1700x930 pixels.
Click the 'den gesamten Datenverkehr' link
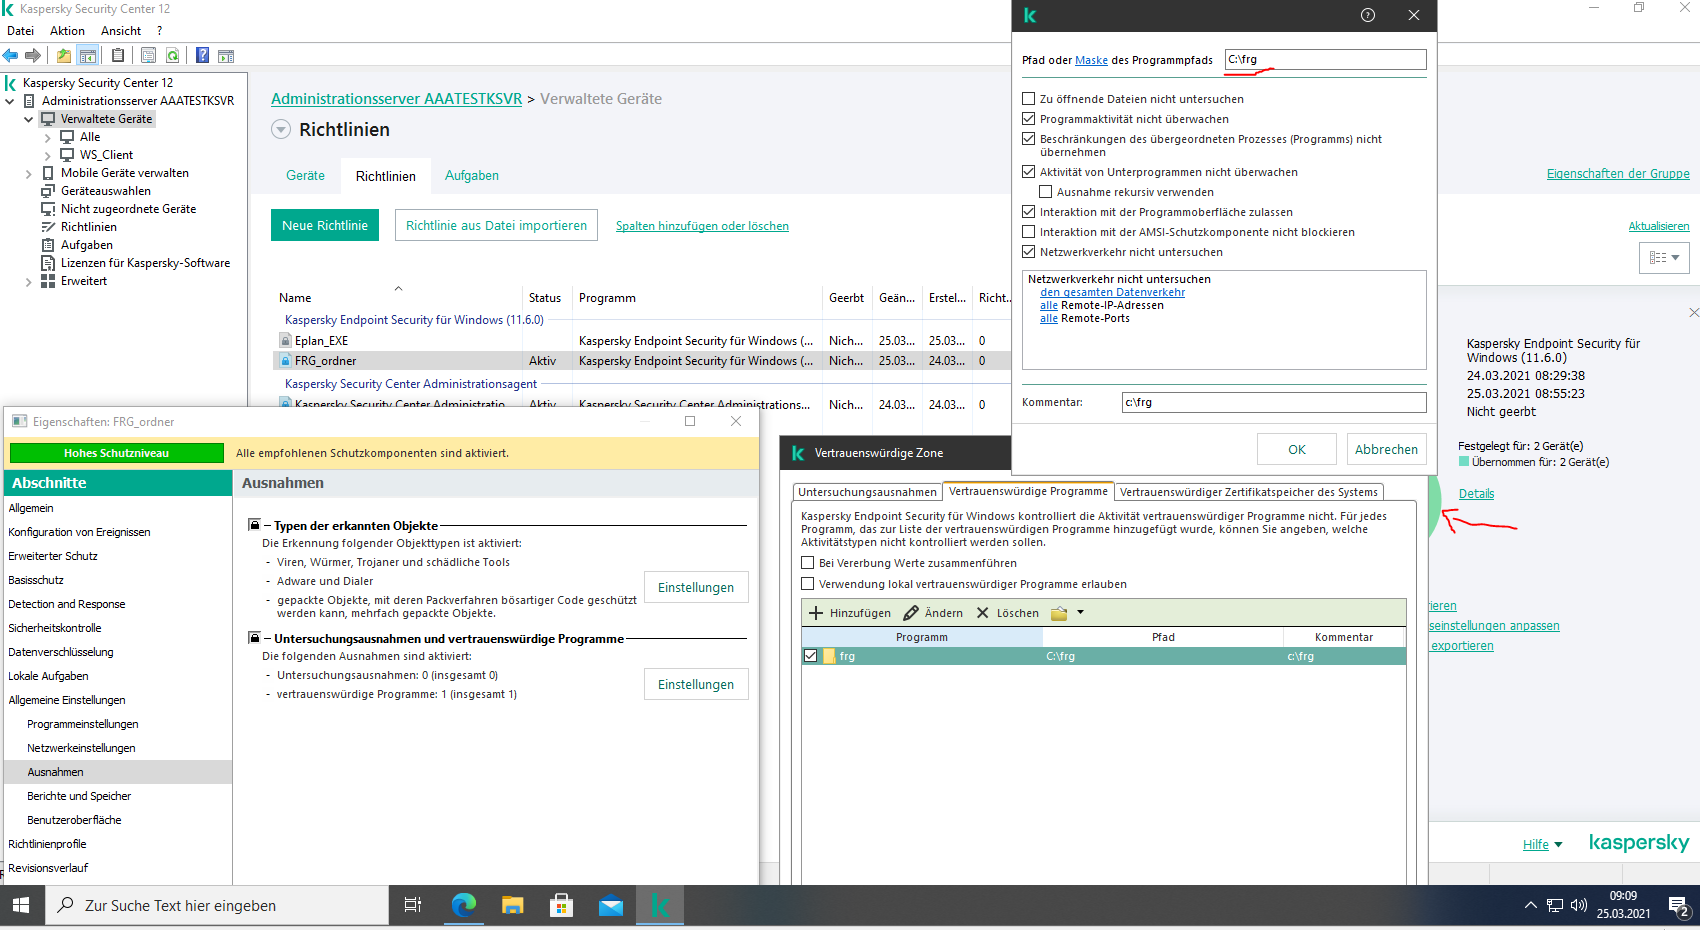[1112, 292]
